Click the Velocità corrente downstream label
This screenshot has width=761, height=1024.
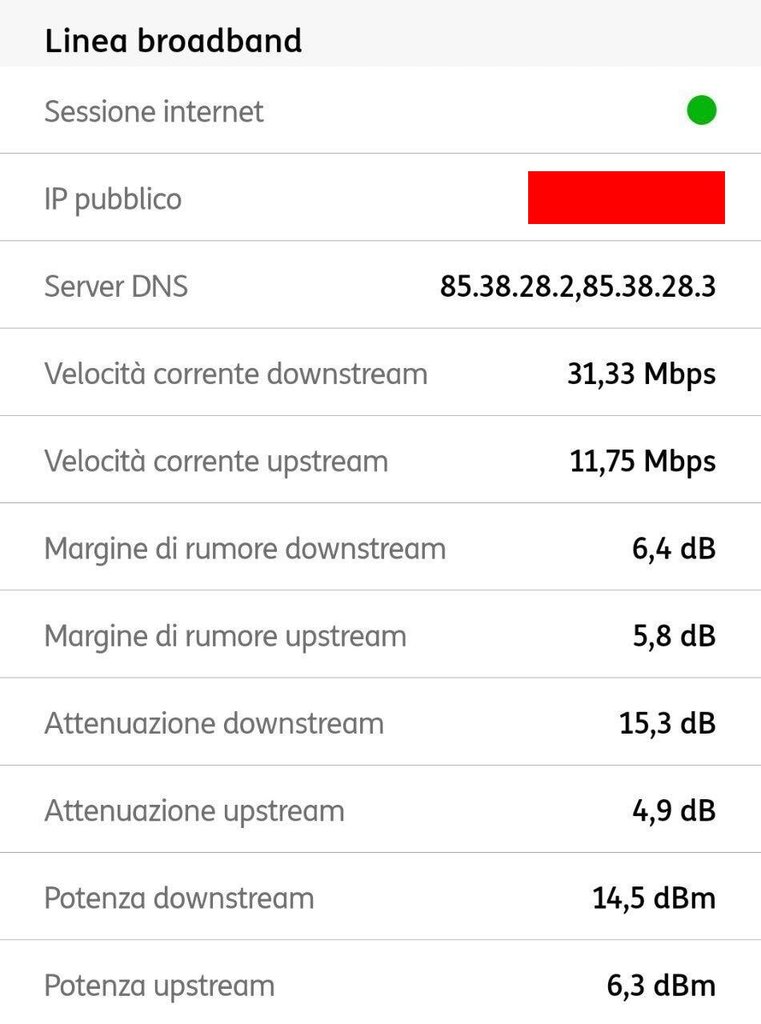236,374
